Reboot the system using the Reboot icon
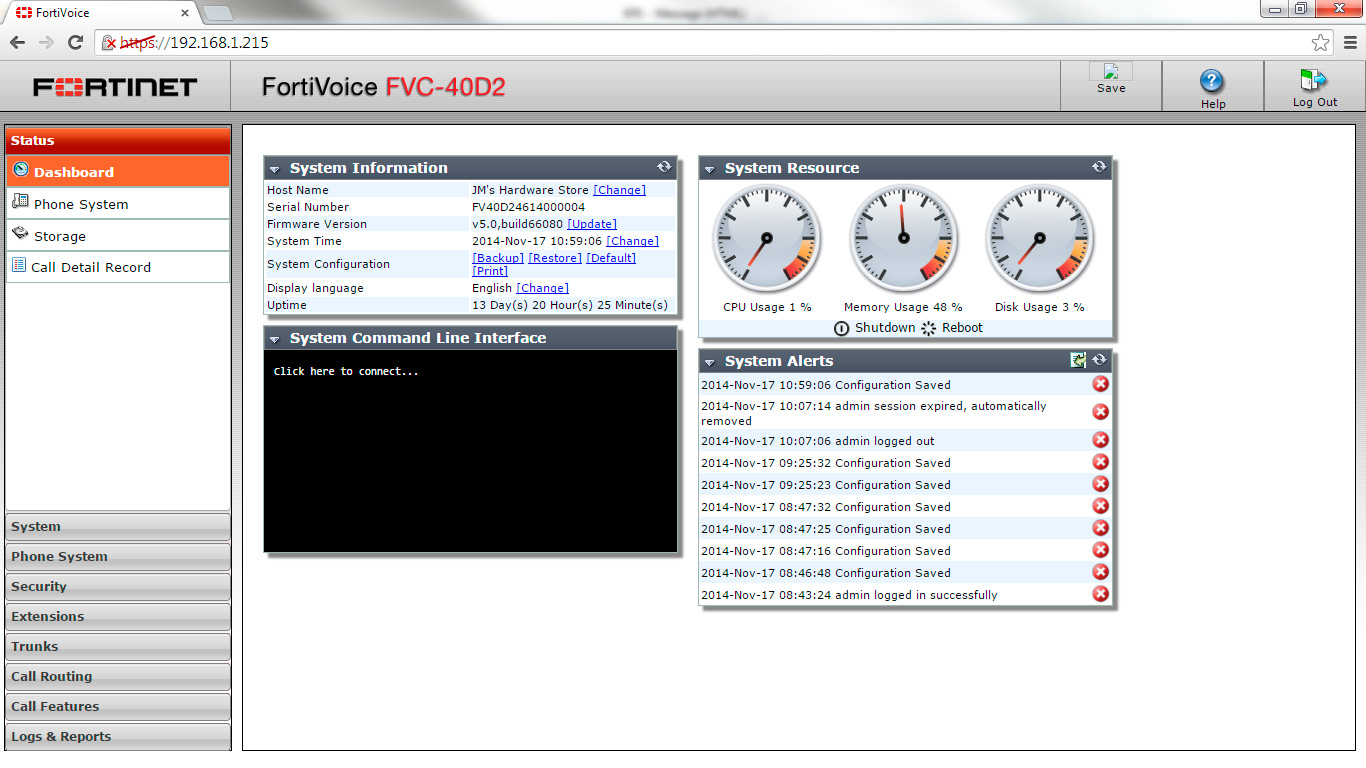 pyautogui.click(x=929, y=328)
